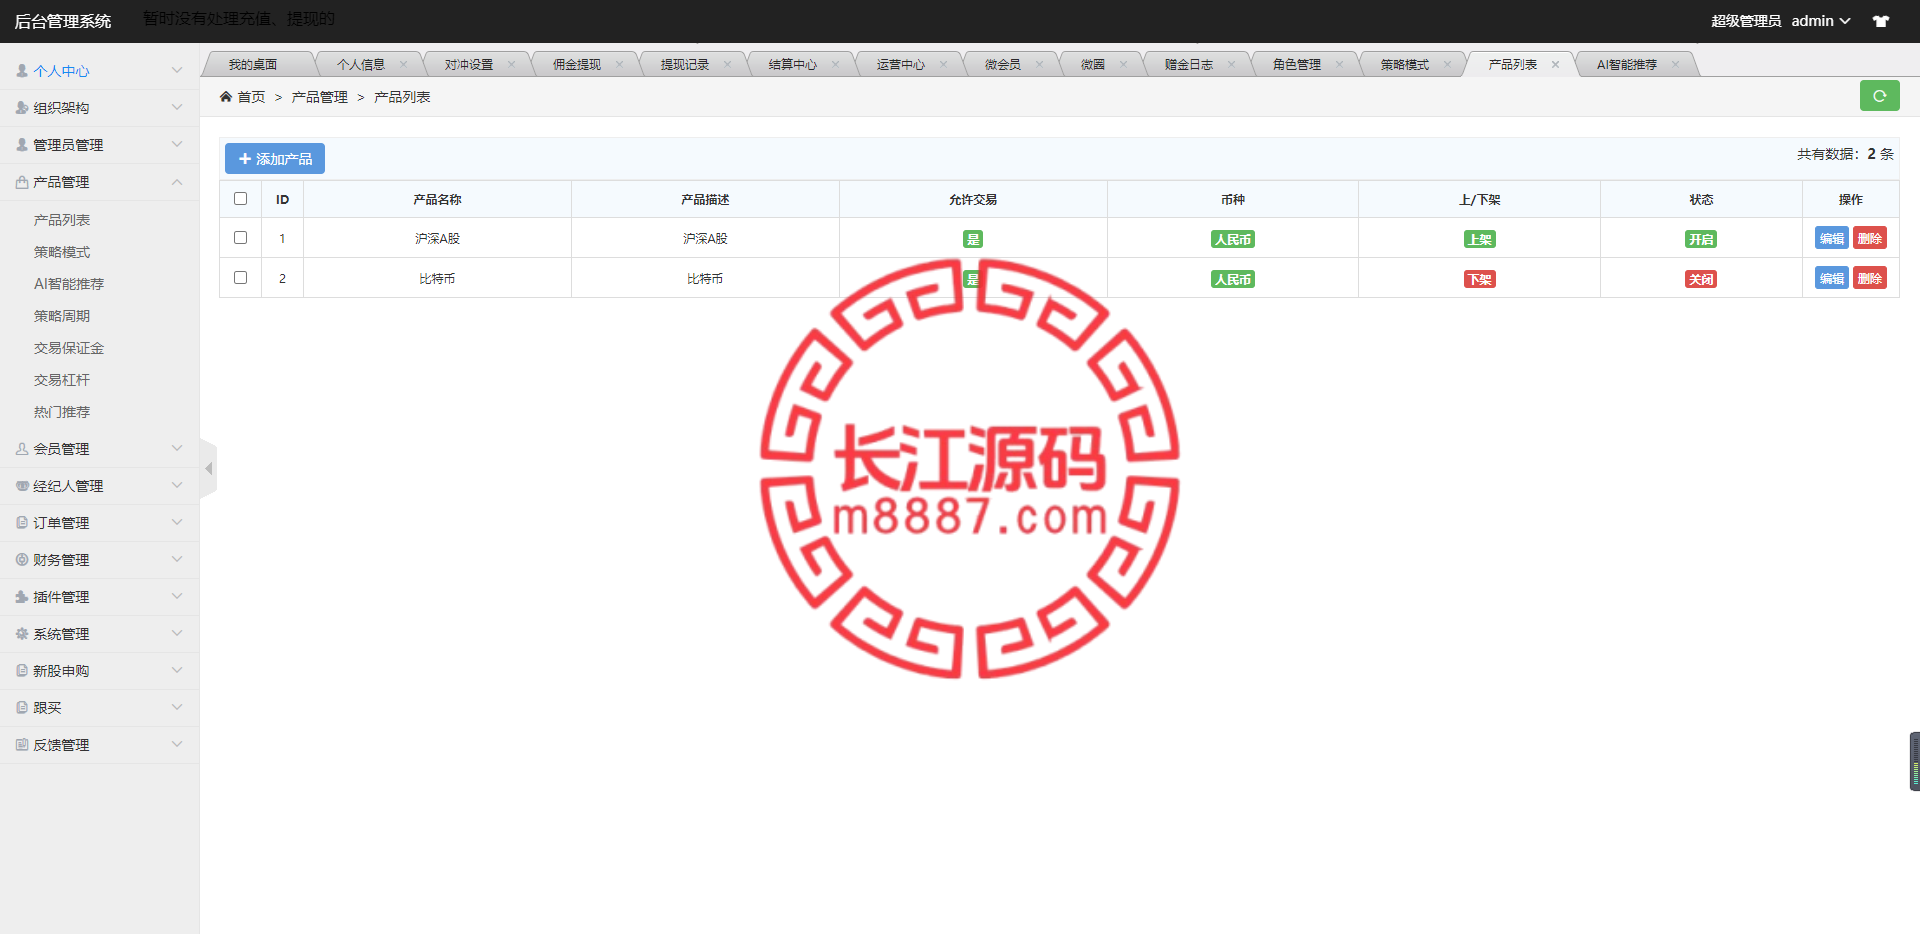Click the home icon in breadcrumb
Screen dimensions: 1920x934
(226, 97)
